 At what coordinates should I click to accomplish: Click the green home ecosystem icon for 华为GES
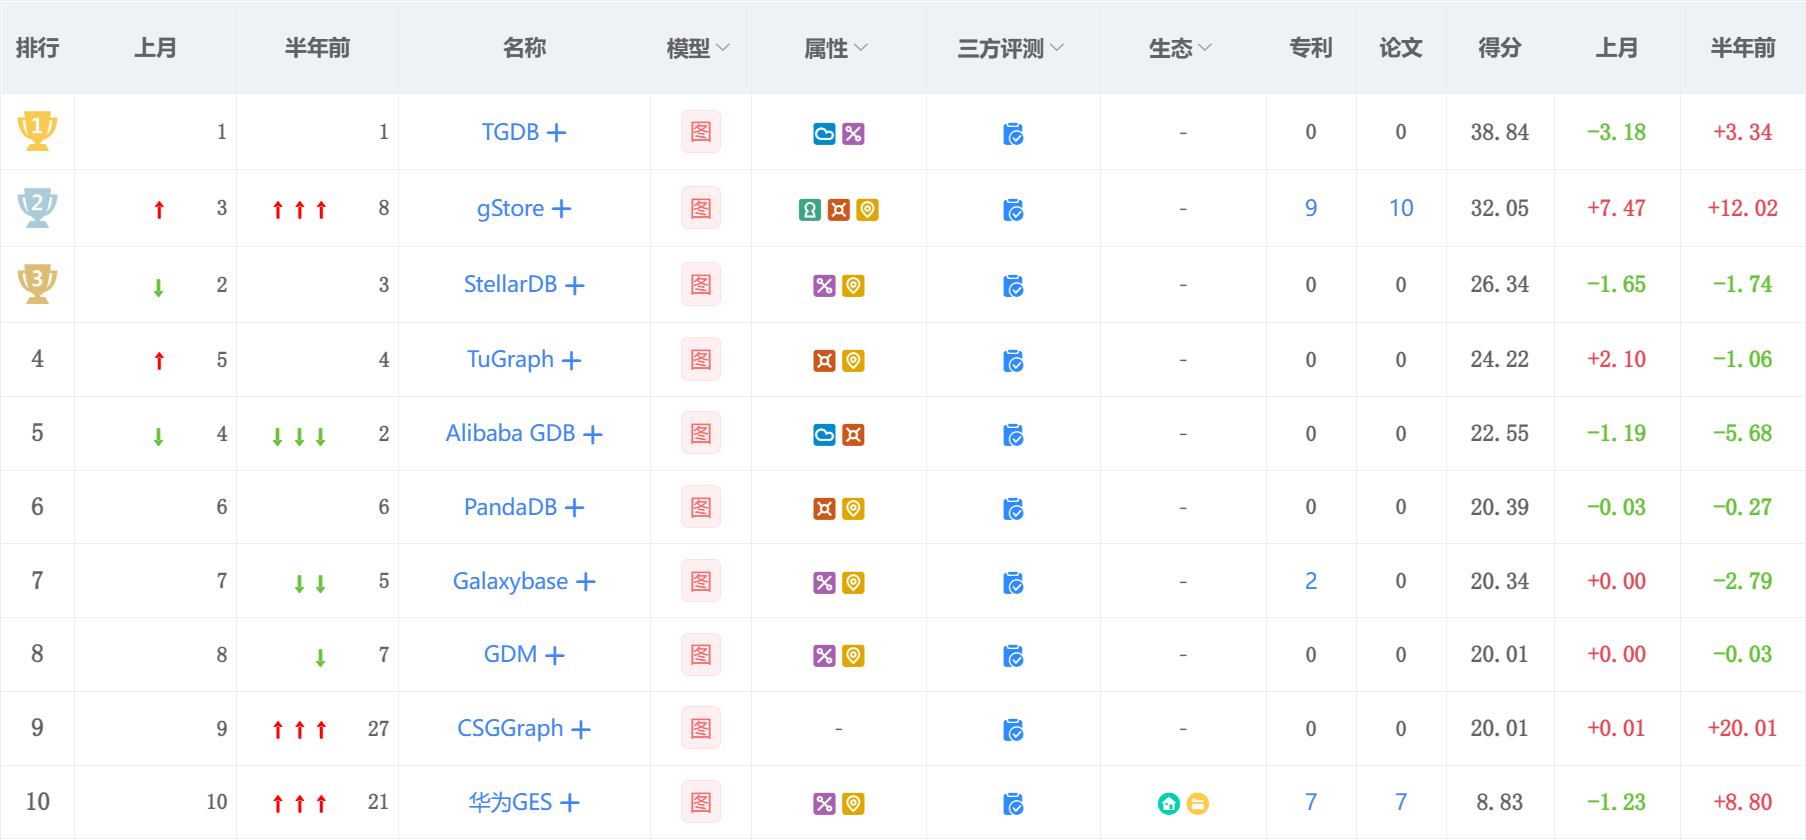[1169, 804]
